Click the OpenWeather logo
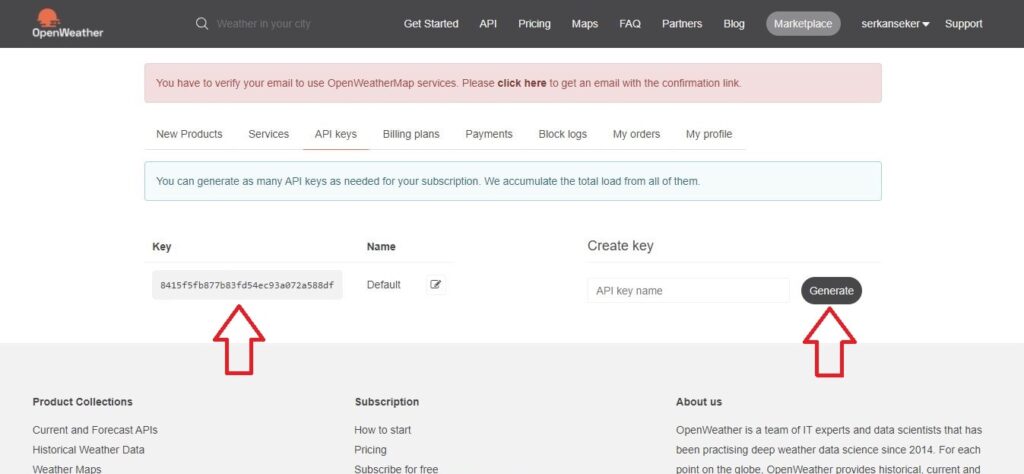 67,24
